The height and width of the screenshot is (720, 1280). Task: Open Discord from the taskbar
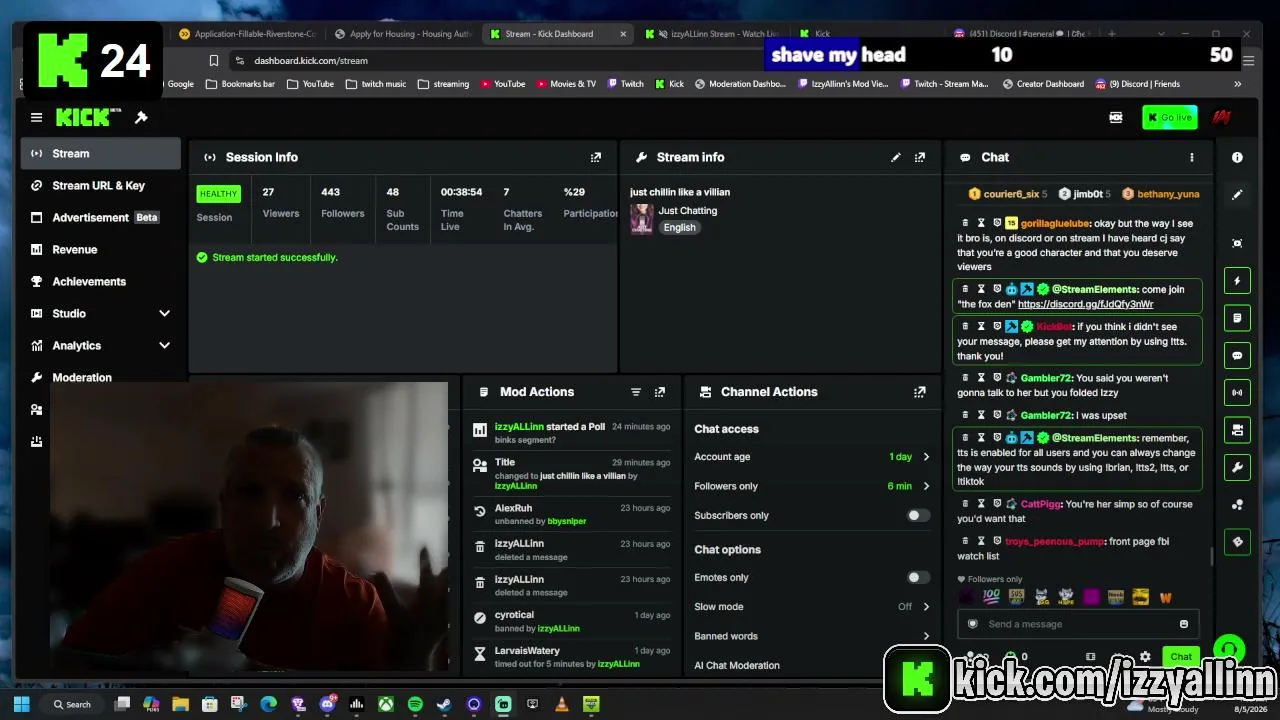point(327,704)
